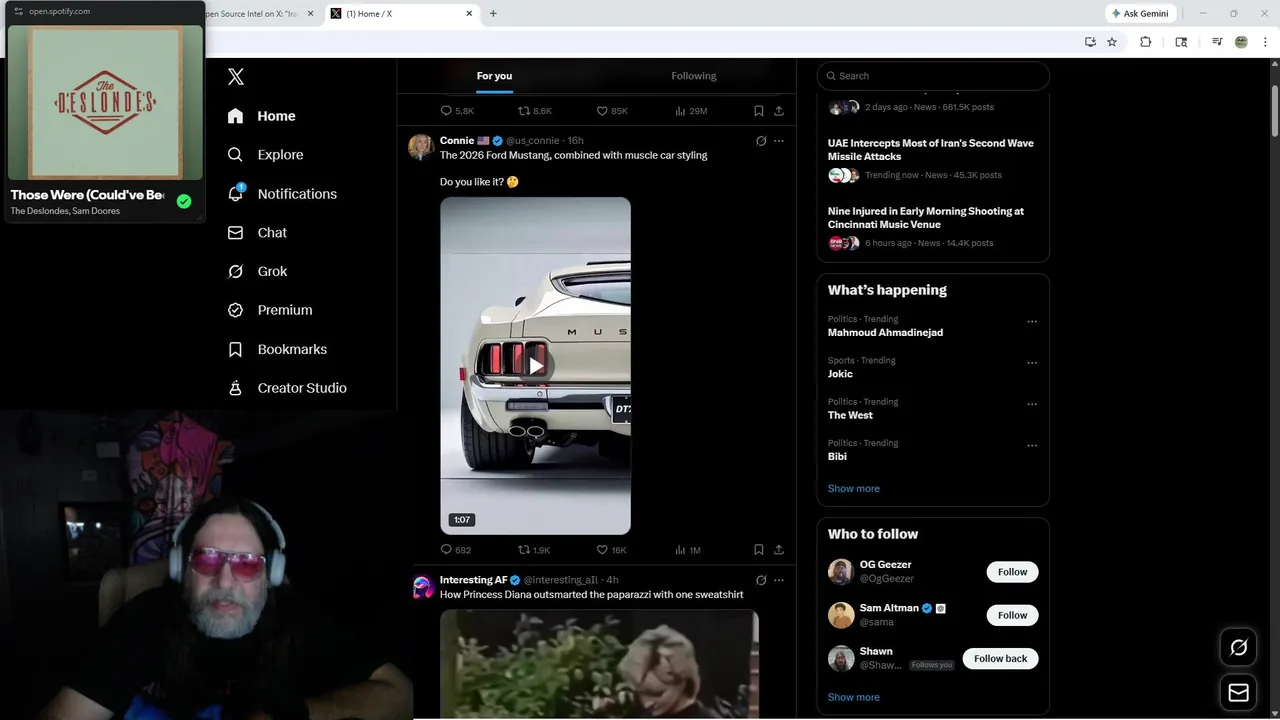This screenshot has height=720, width=1280.
Task: Open Interesting AF profile avatar
Action: 423,587
